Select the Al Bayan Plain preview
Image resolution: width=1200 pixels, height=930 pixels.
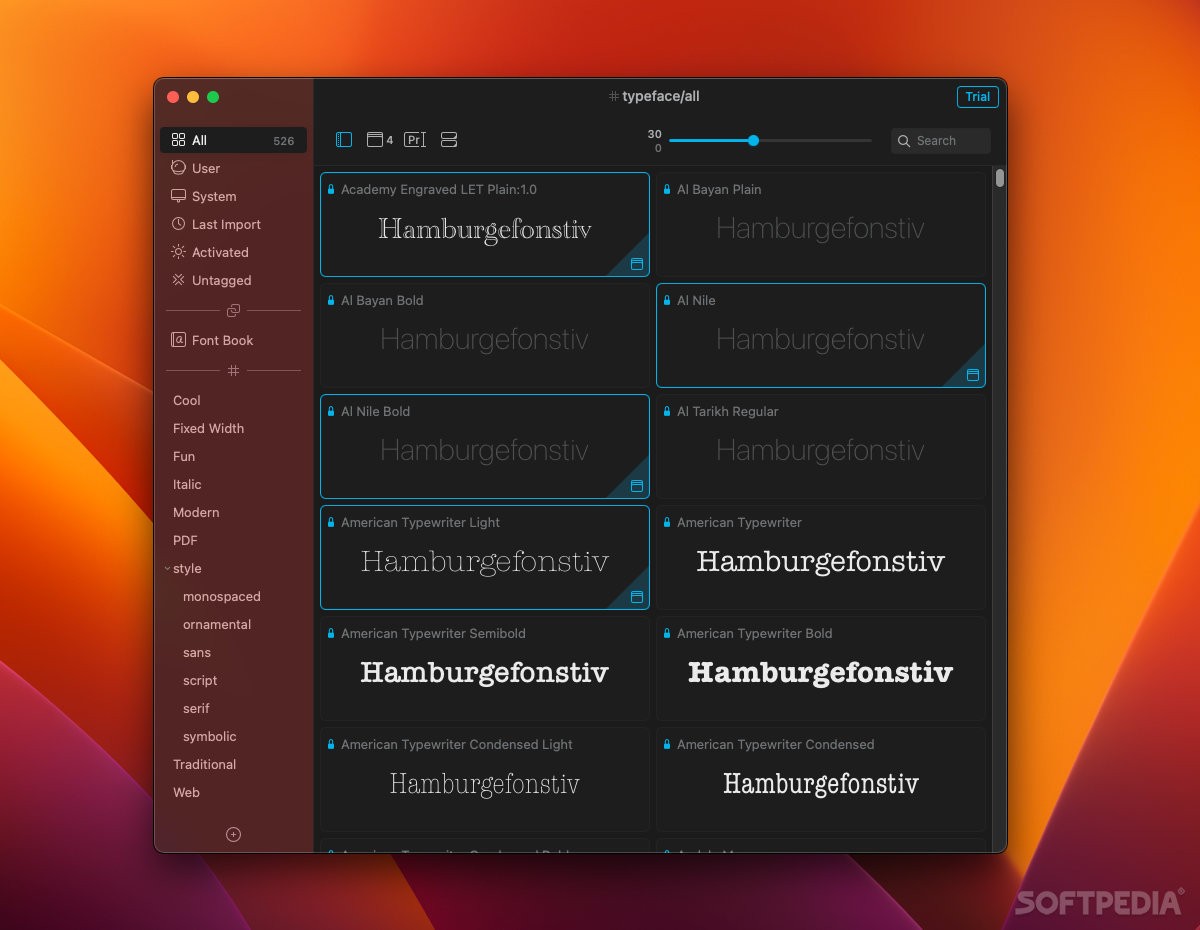(x=820, y=224)
